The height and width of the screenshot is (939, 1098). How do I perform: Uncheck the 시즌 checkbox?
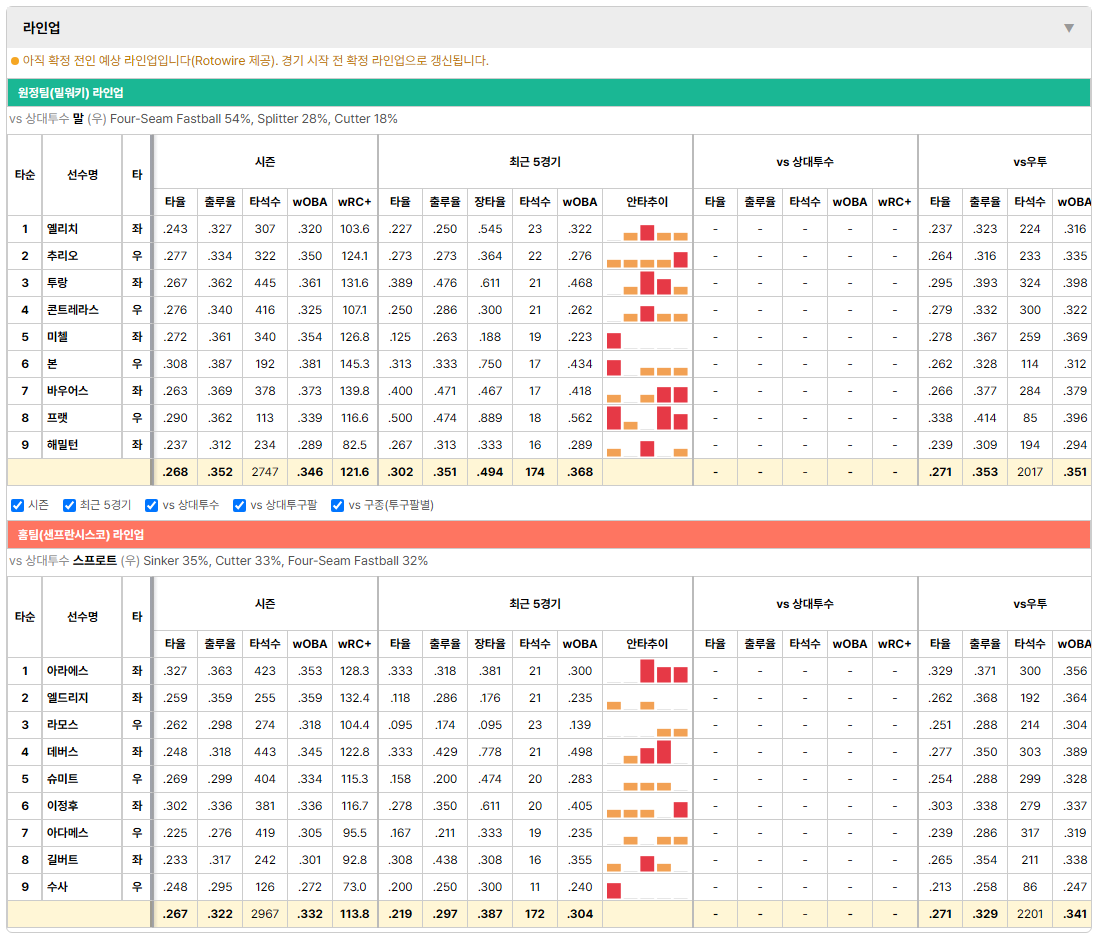[18, 506]
